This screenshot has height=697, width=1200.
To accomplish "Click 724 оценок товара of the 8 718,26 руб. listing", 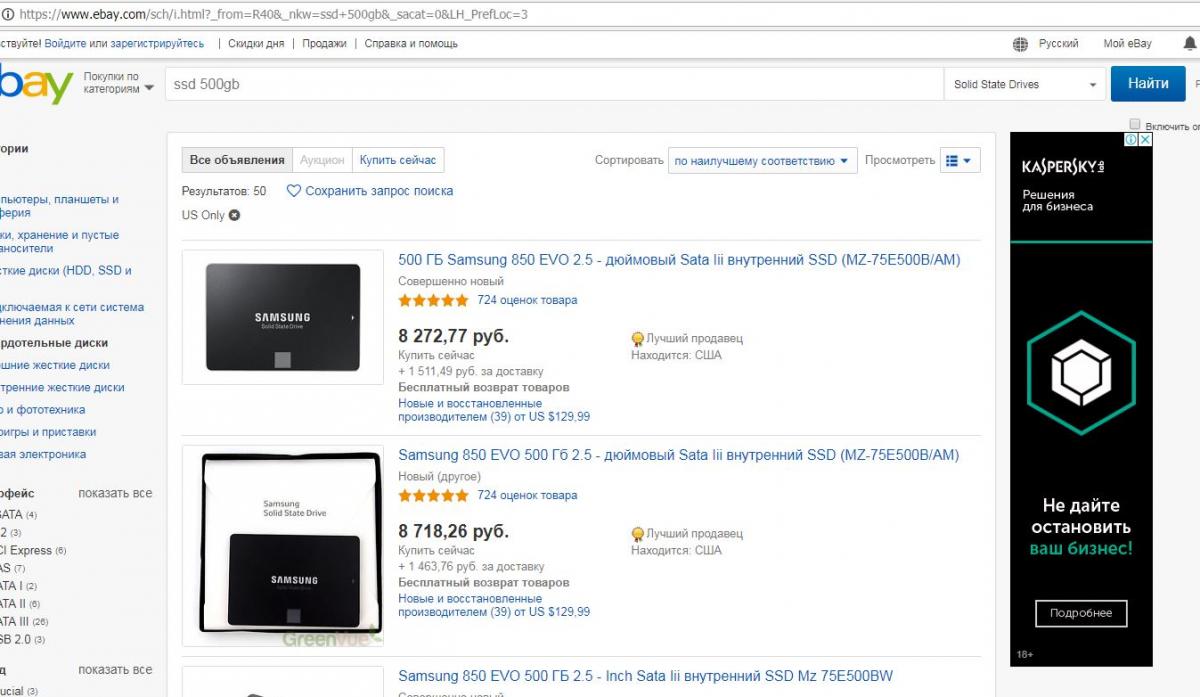I will pos(527,495).
